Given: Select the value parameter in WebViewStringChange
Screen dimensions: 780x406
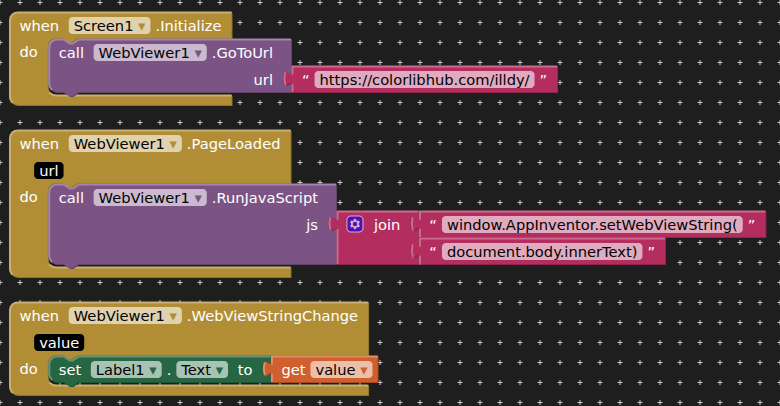Looking at the screenshot, I should click(x=58, y=343).
